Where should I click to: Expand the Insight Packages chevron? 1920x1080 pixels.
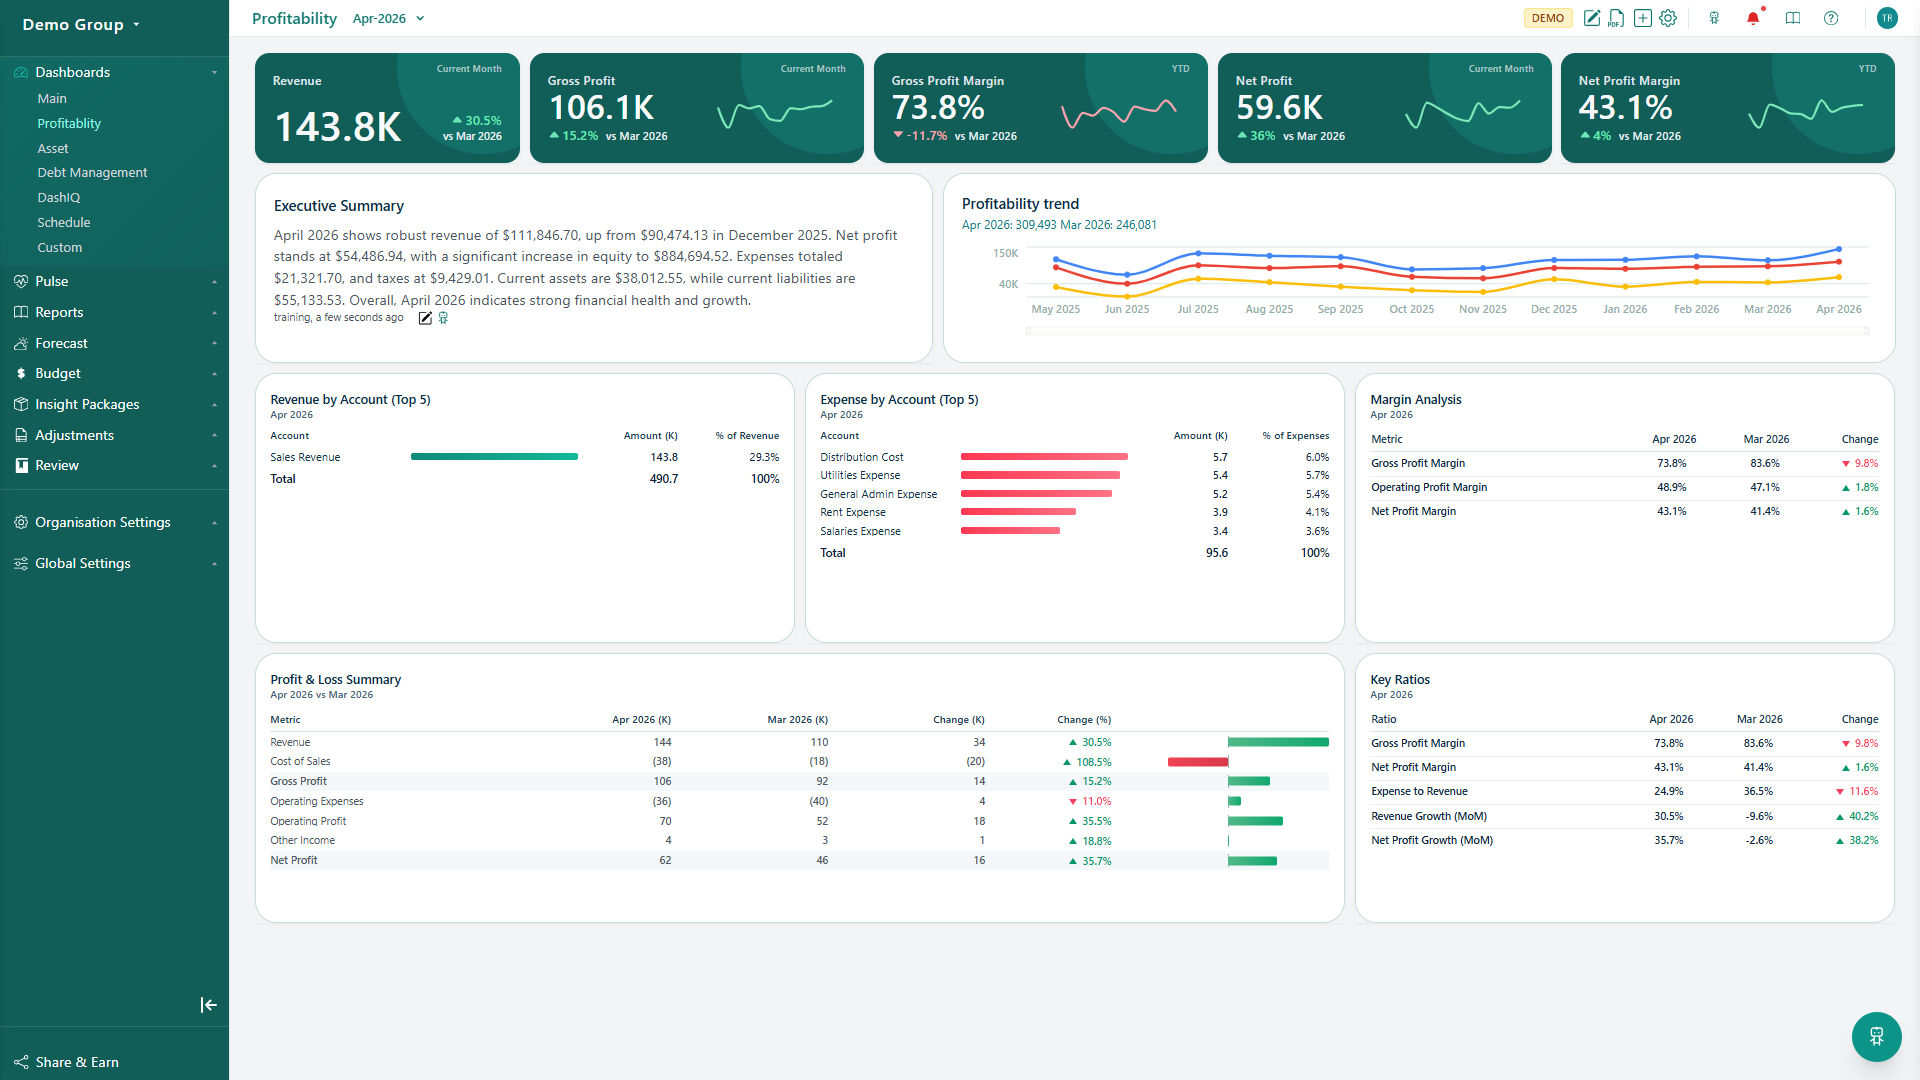(x=214, y=404)
